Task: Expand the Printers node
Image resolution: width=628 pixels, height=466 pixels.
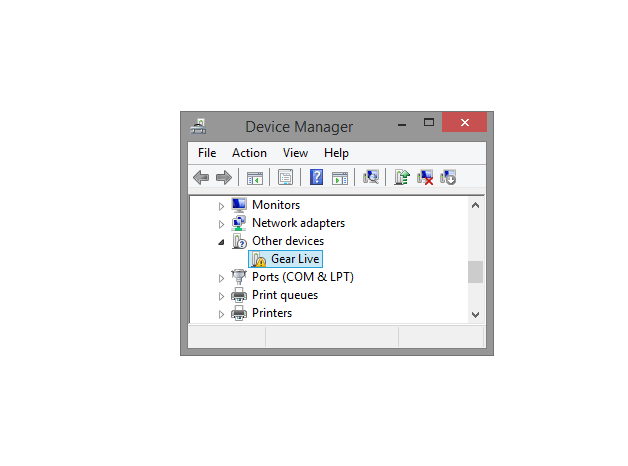Action: [221, 314]
